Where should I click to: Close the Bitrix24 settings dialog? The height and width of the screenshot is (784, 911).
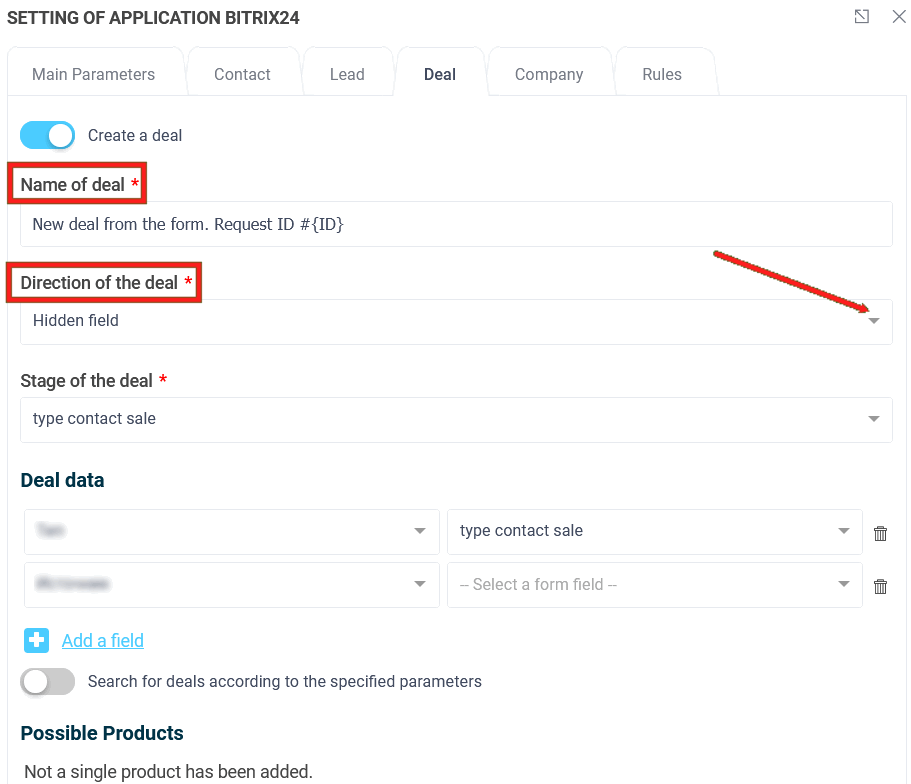point(898,17)
